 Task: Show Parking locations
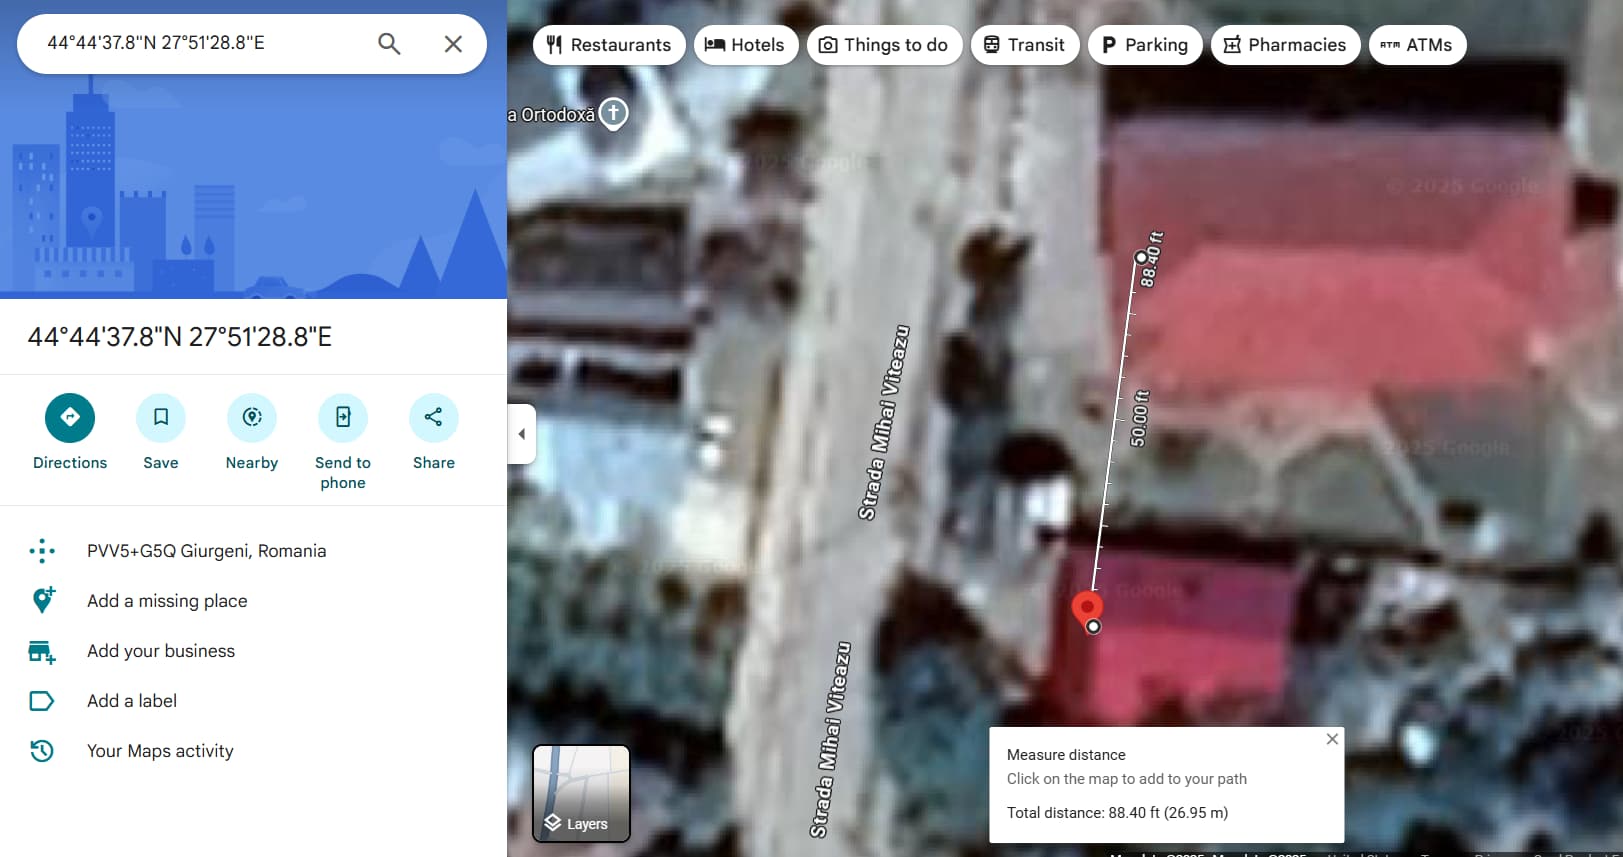(1145, 45)
